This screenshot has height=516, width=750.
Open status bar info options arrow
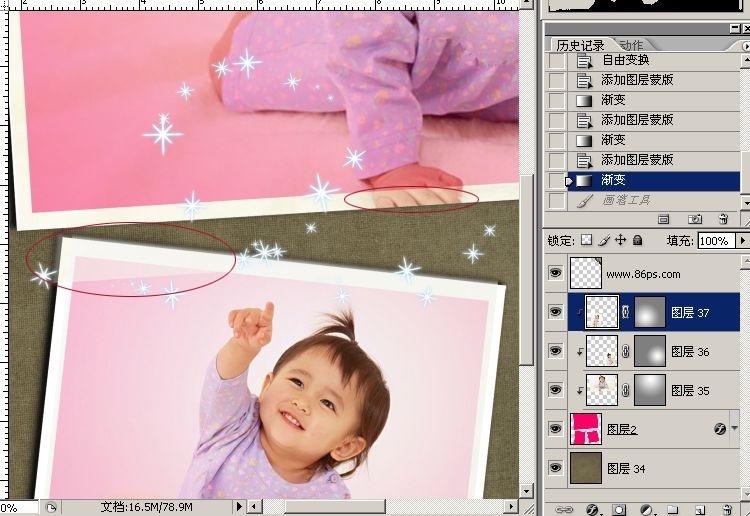239,506
